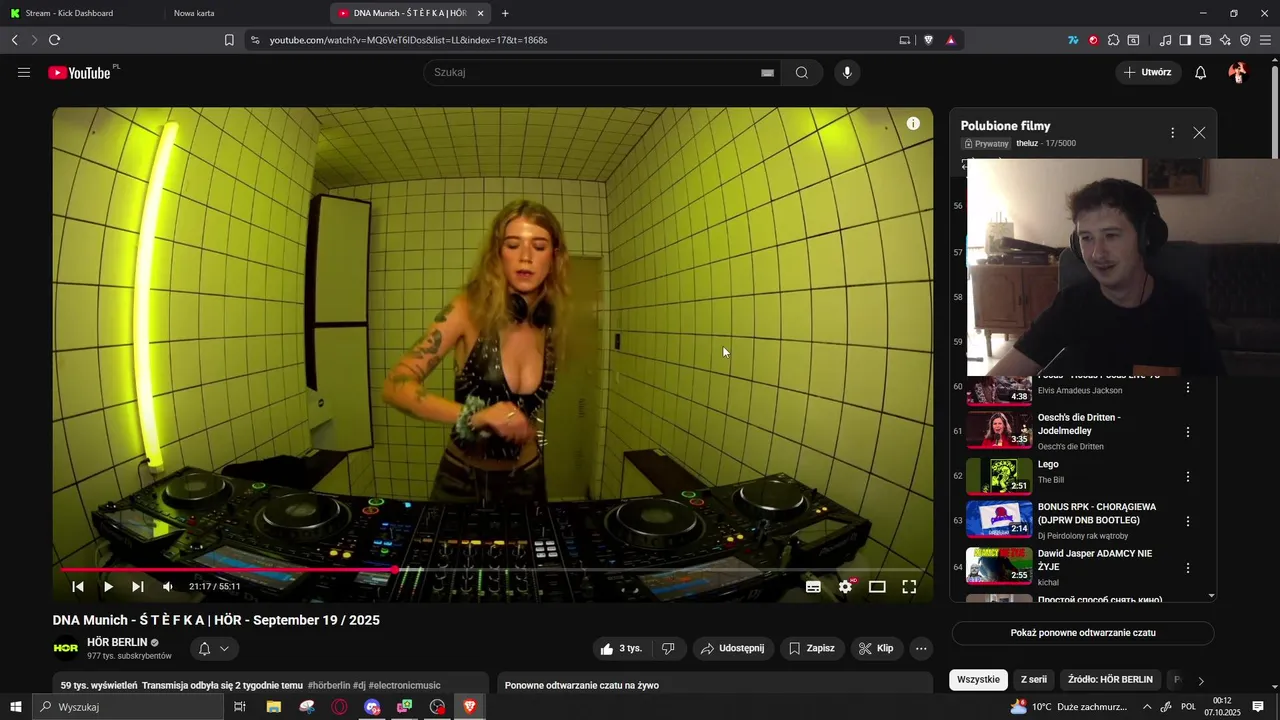Open subscription notification bell dropdown
1280x720 pixels.
pos(214,648)
